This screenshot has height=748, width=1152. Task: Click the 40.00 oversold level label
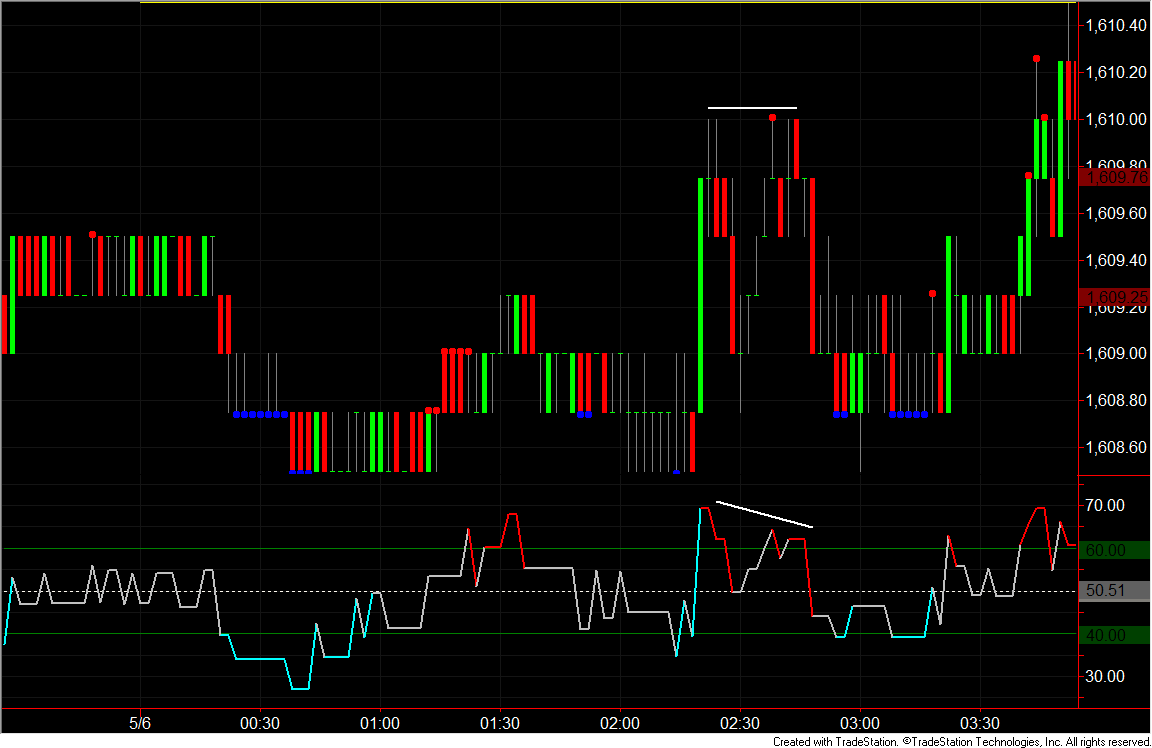click(1114, 636)
